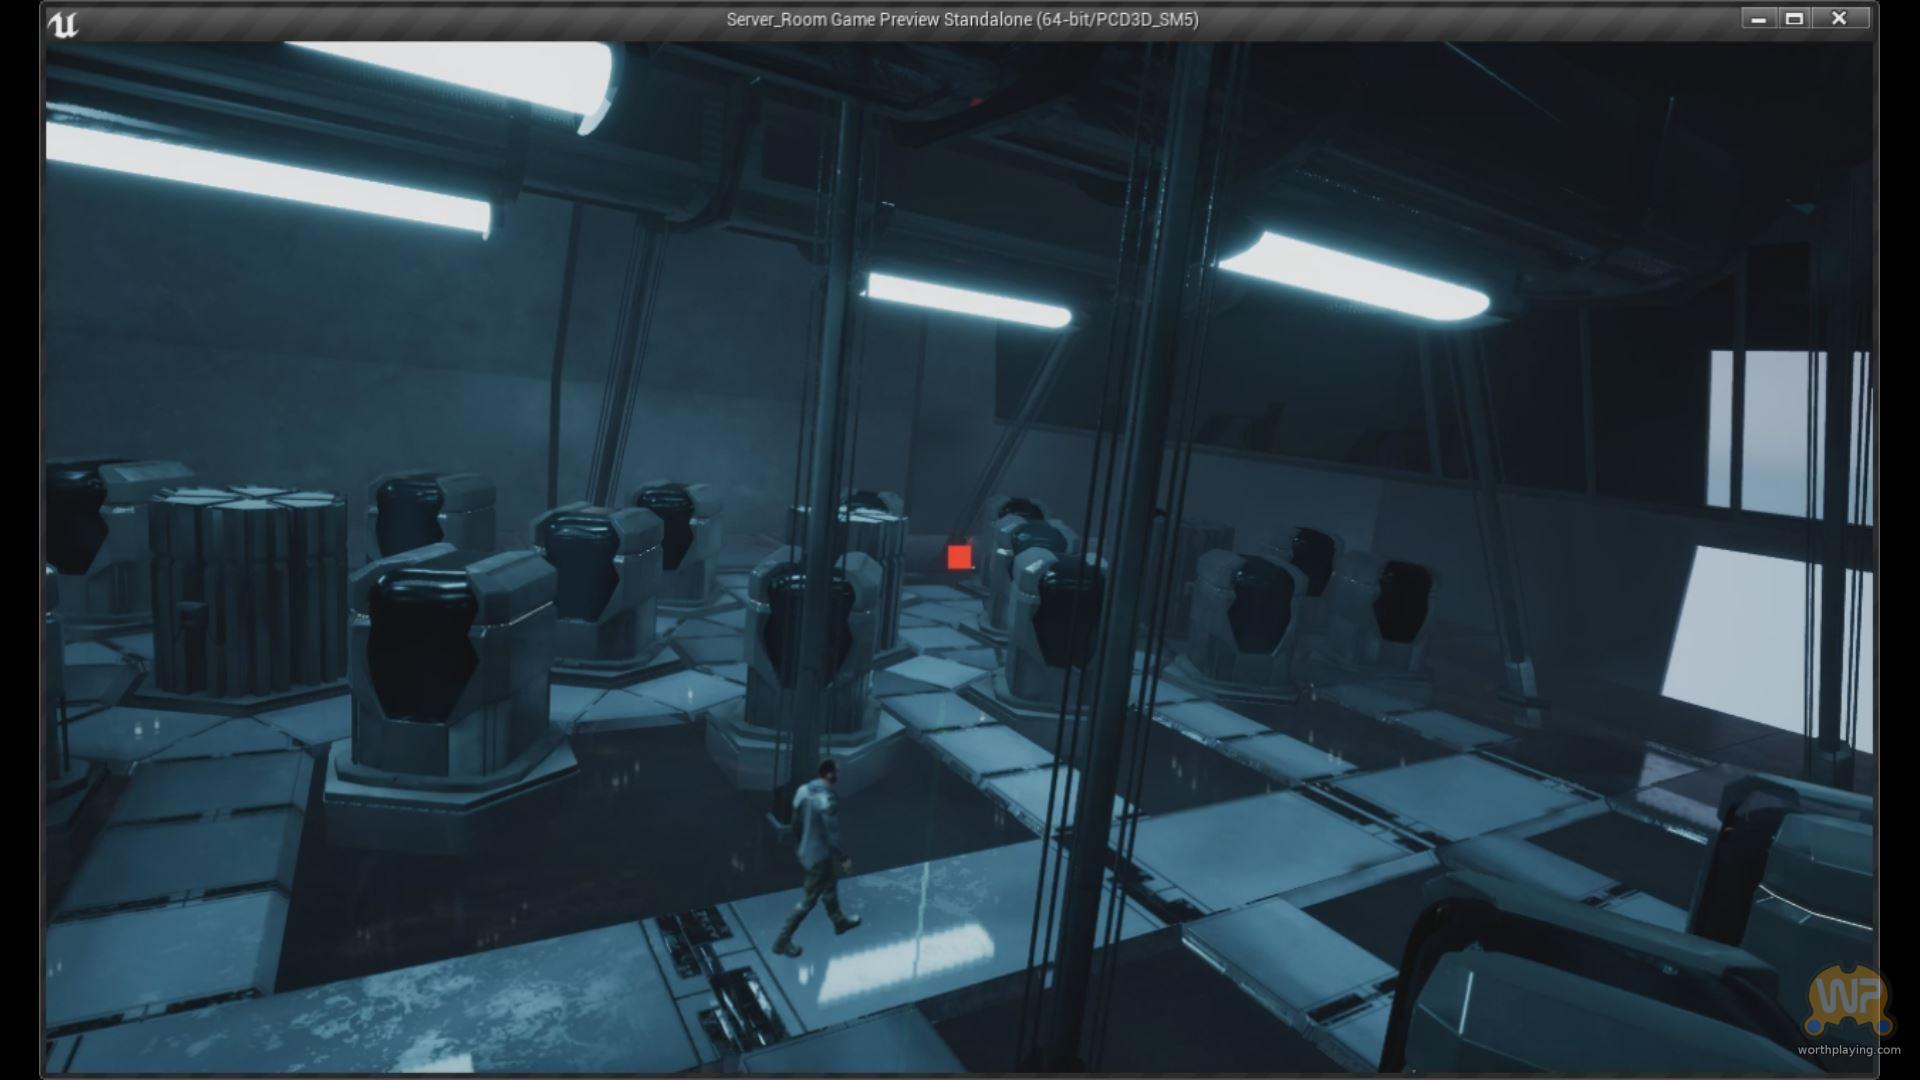Minimize the game preview window
Viewport: 1920px width, 1080px height.
pyautogui.click(x=1759, y=19)
